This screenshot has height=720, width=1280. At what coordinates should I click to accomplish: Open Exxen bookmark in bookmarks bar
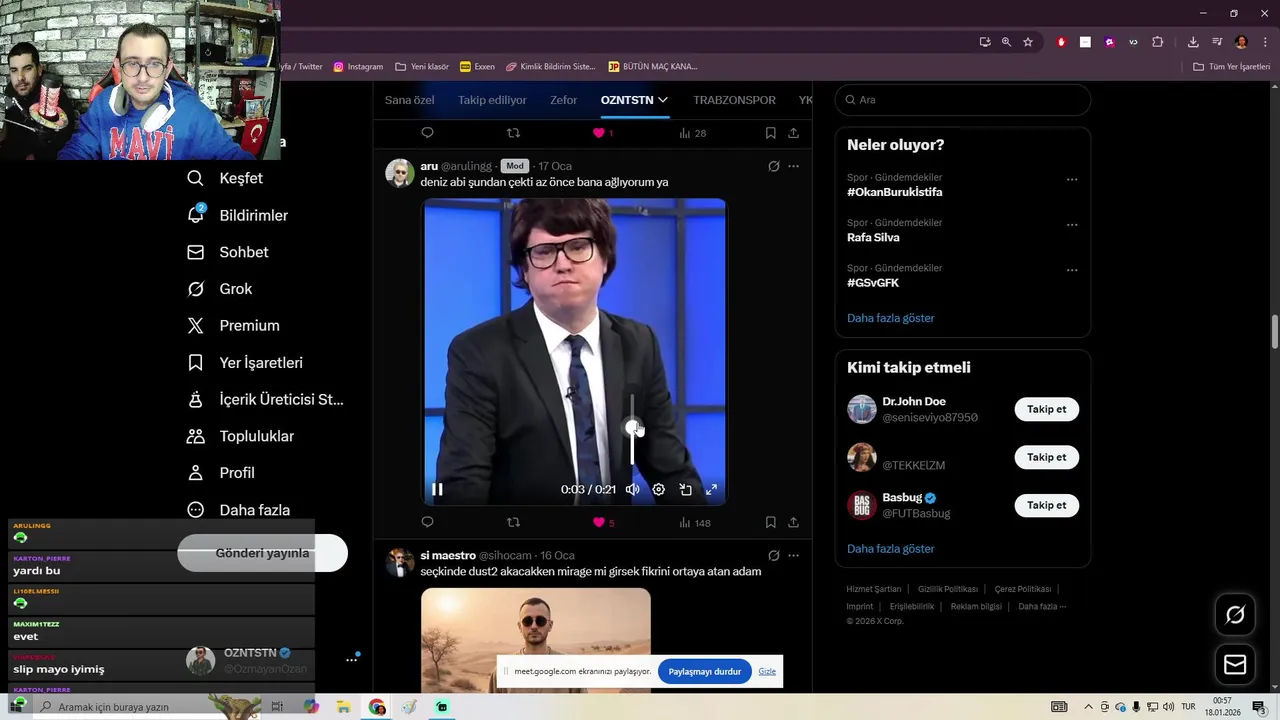click(477, 67)
